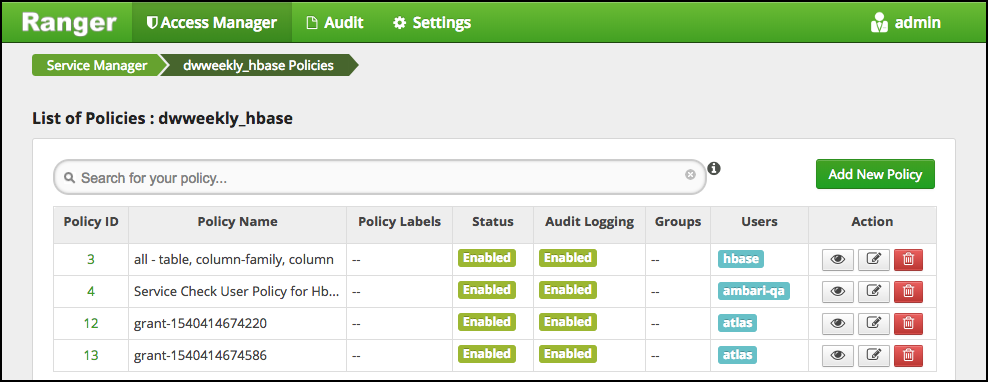
Task: View the Service Check User Policy
Action: pos(837,291)
